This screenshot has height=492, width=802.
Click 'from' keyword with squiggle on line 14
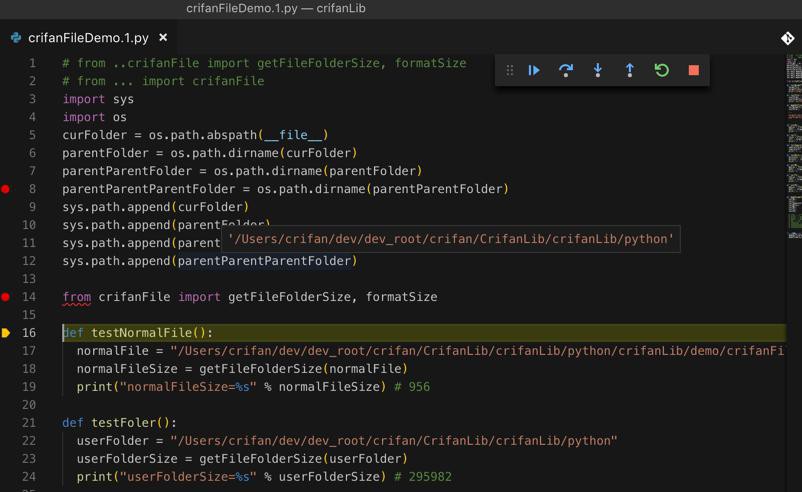click(77, 297)
